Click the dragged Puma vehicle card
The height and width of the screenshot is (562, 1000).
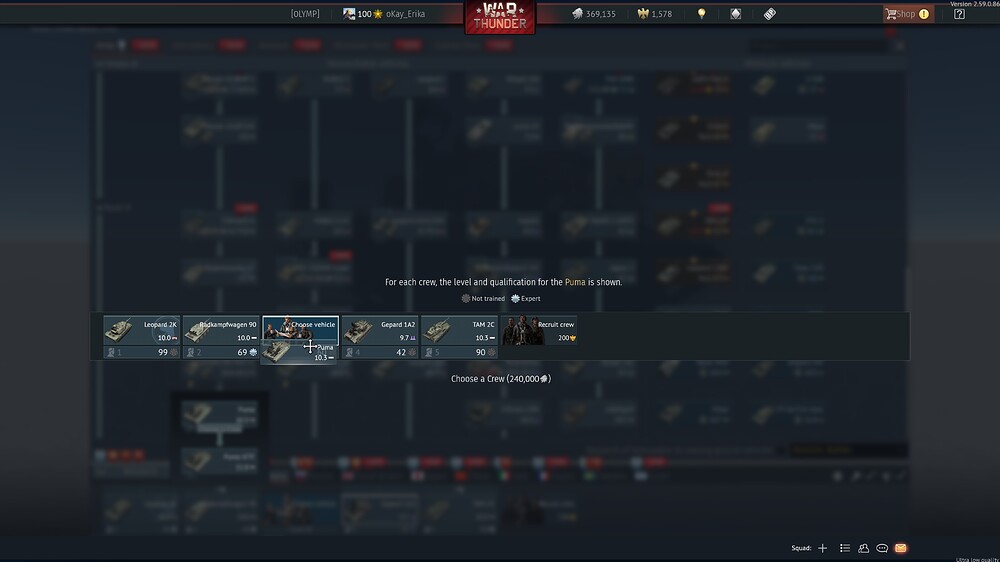click(x=299, y=352)
